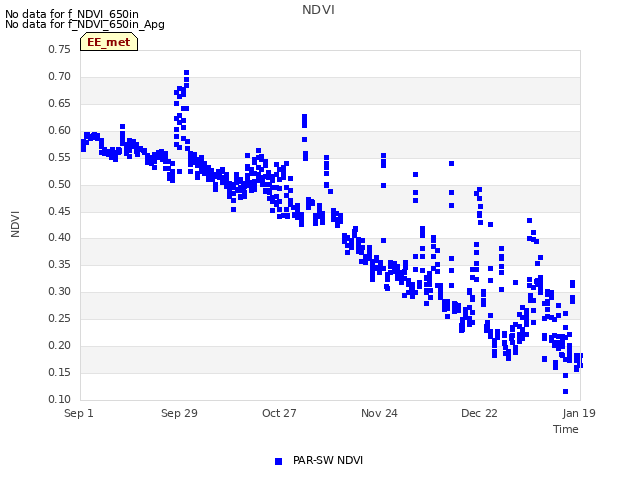Click the 0.15 y-axis tick label
The width and height of the screenshot is (640, 480).
coord(60,372)
